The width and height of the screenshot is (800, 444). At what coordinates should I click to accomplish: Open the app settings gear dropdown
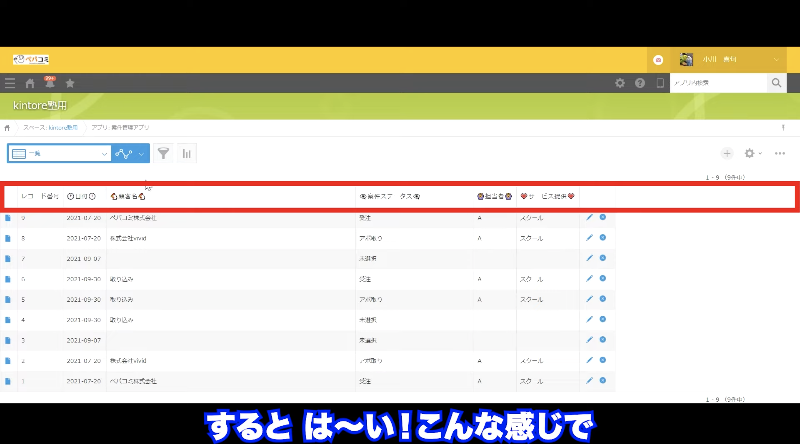coord(753,153)
